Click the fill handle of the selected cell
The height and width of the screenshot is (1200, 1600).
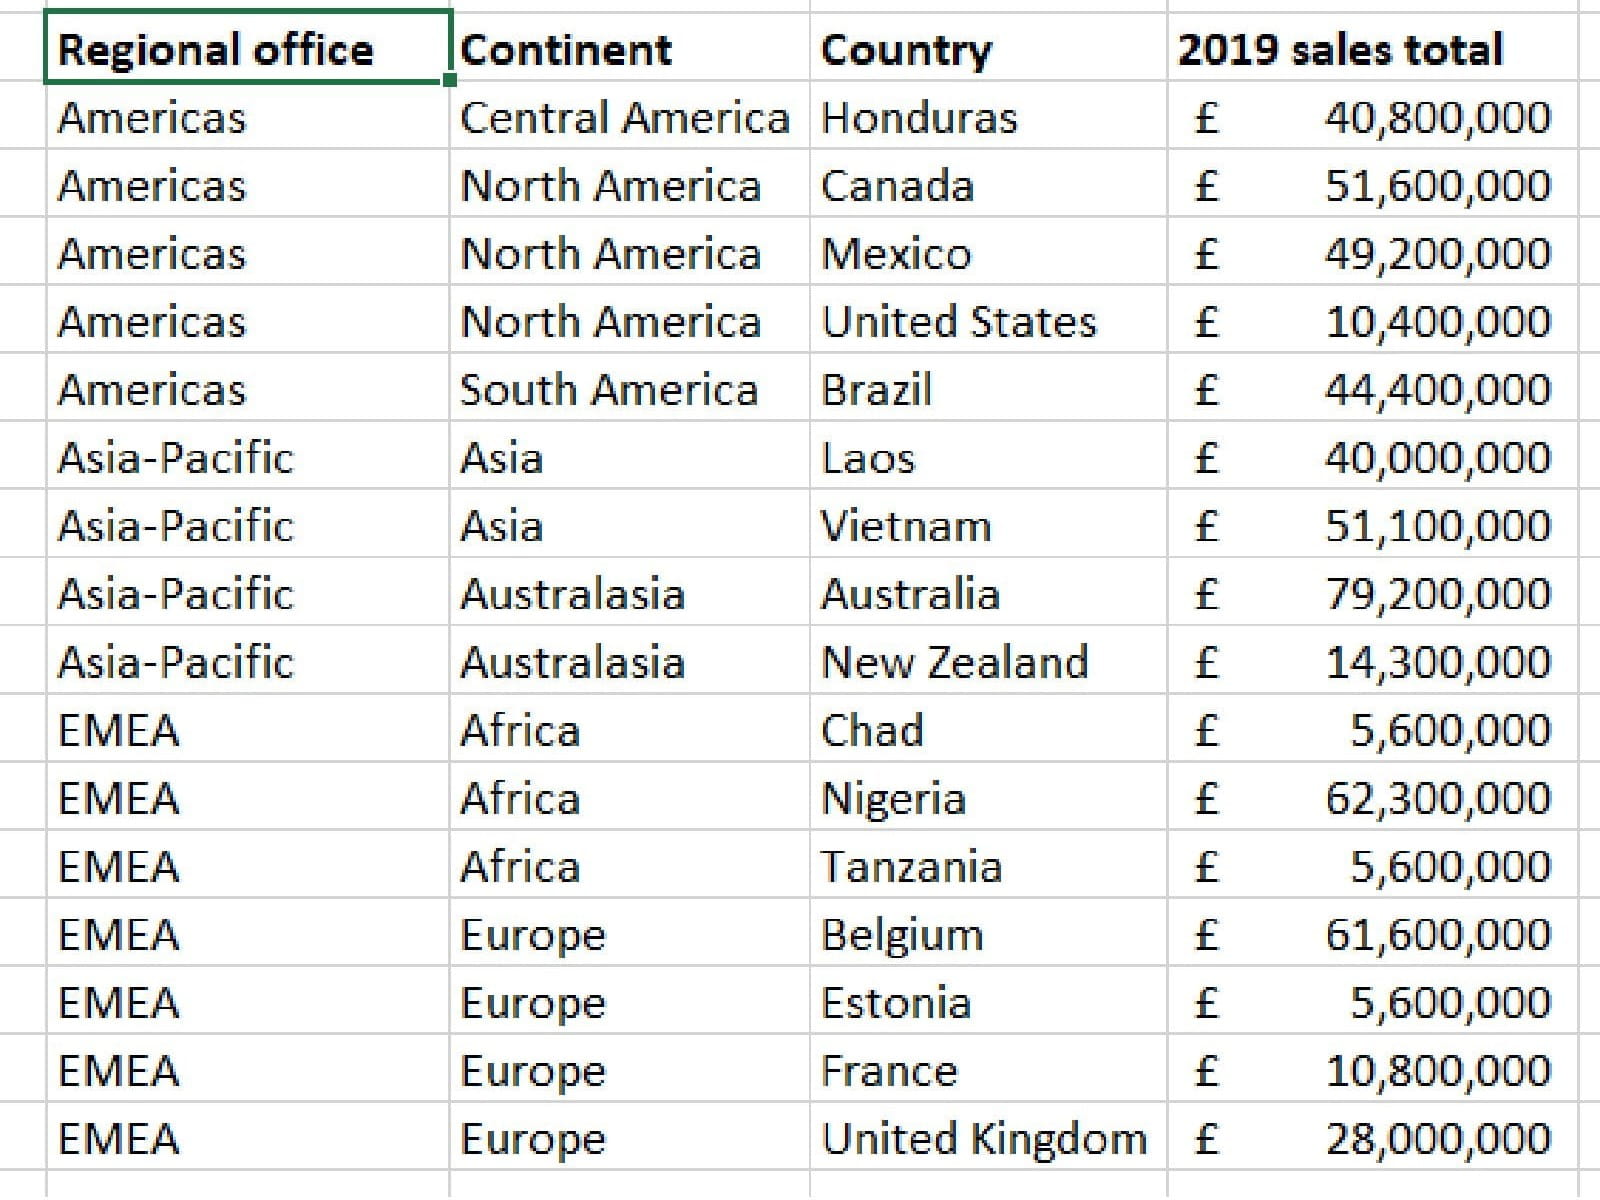pos(450,80)
